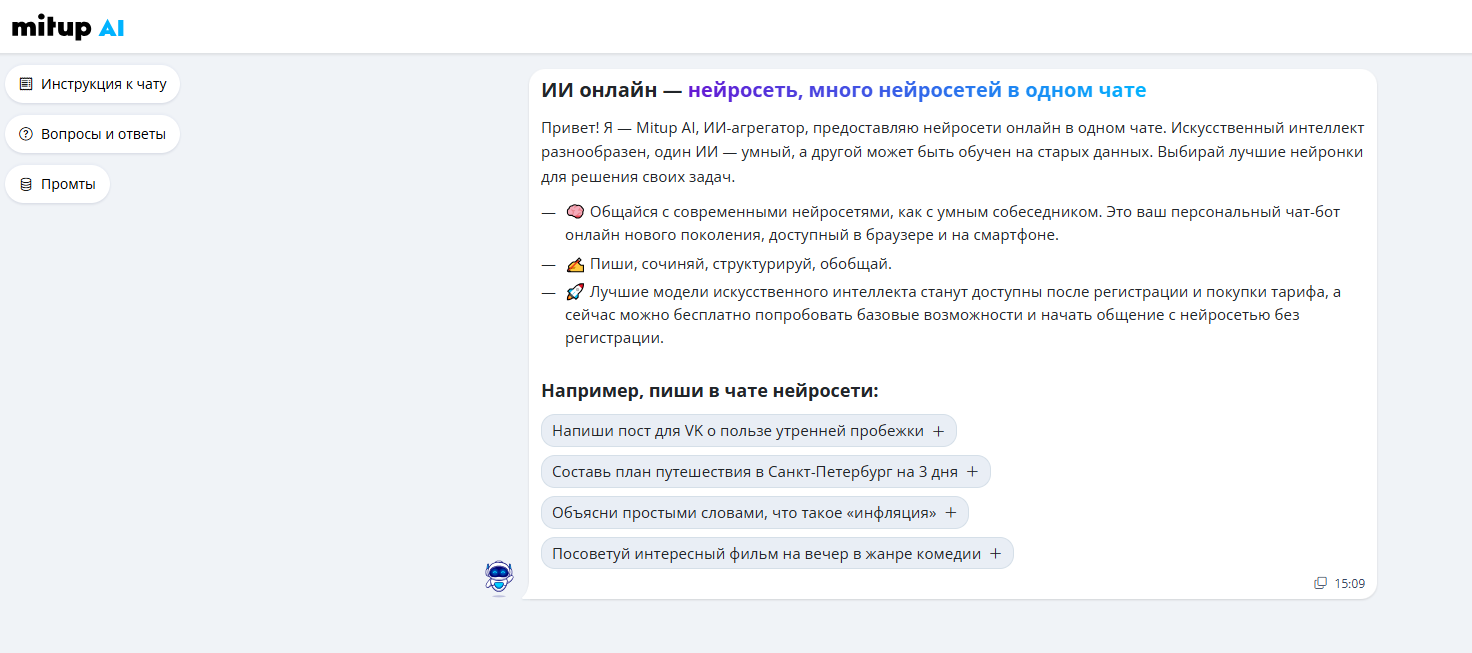Viewport: 1472px width, 653px height.
Task: Click the rocket emoji in the list
Action: tap(574, 292)
